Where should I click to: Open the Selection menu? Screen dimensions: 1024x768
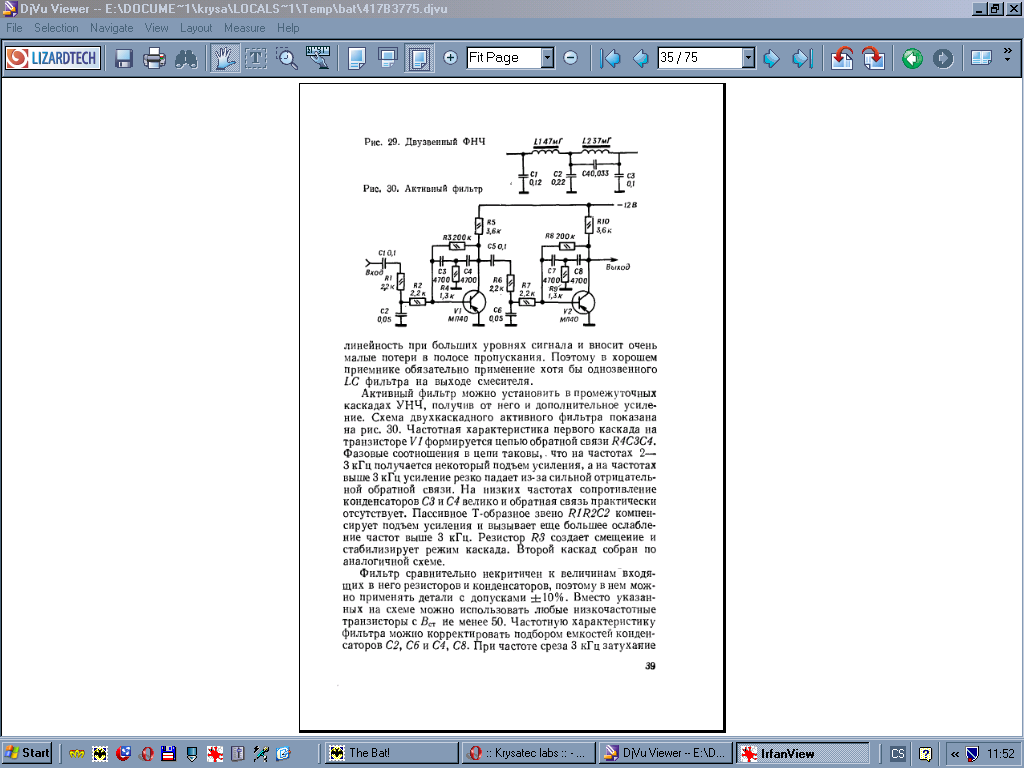pos(56,28)
